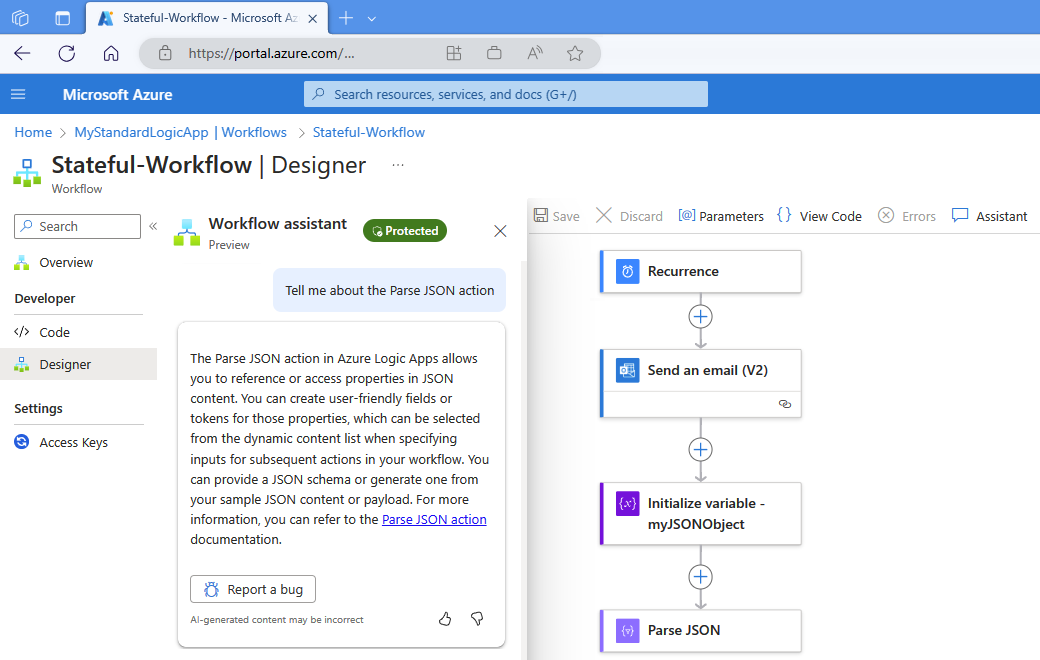Open the tab actions dropdown chevron

tap(372, 19)
